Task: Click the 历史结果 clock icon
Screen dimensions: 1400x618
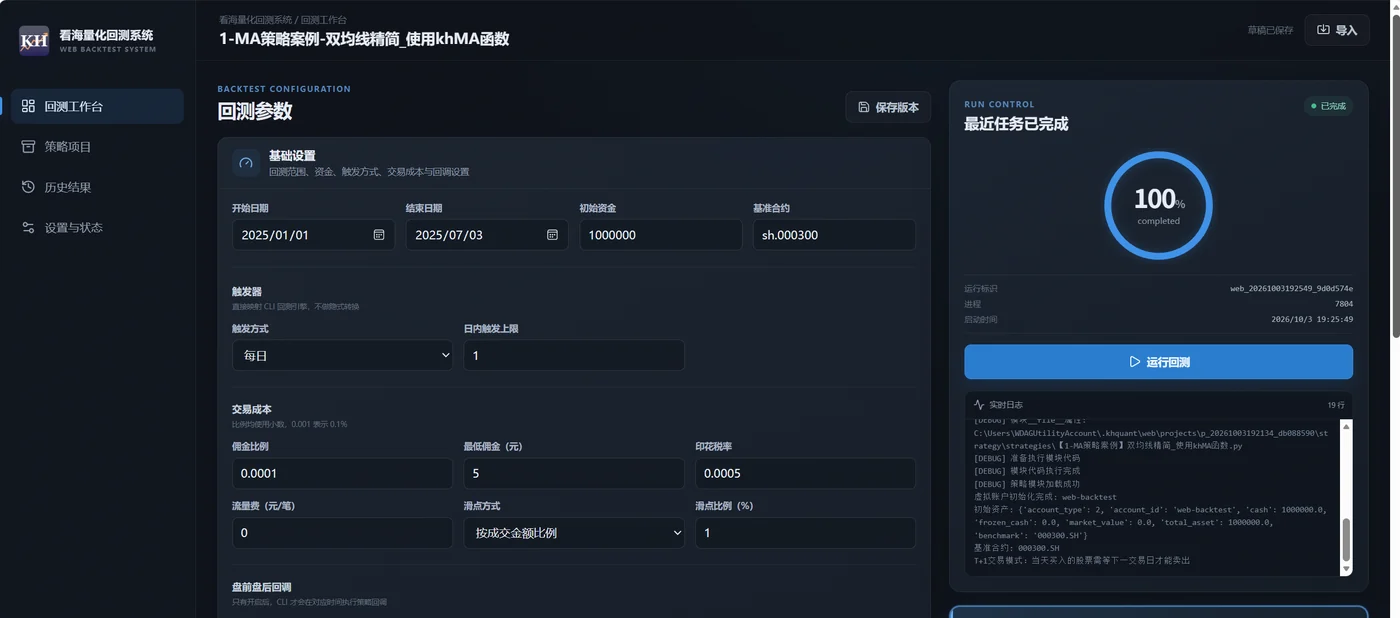Action: coord(28,187)
